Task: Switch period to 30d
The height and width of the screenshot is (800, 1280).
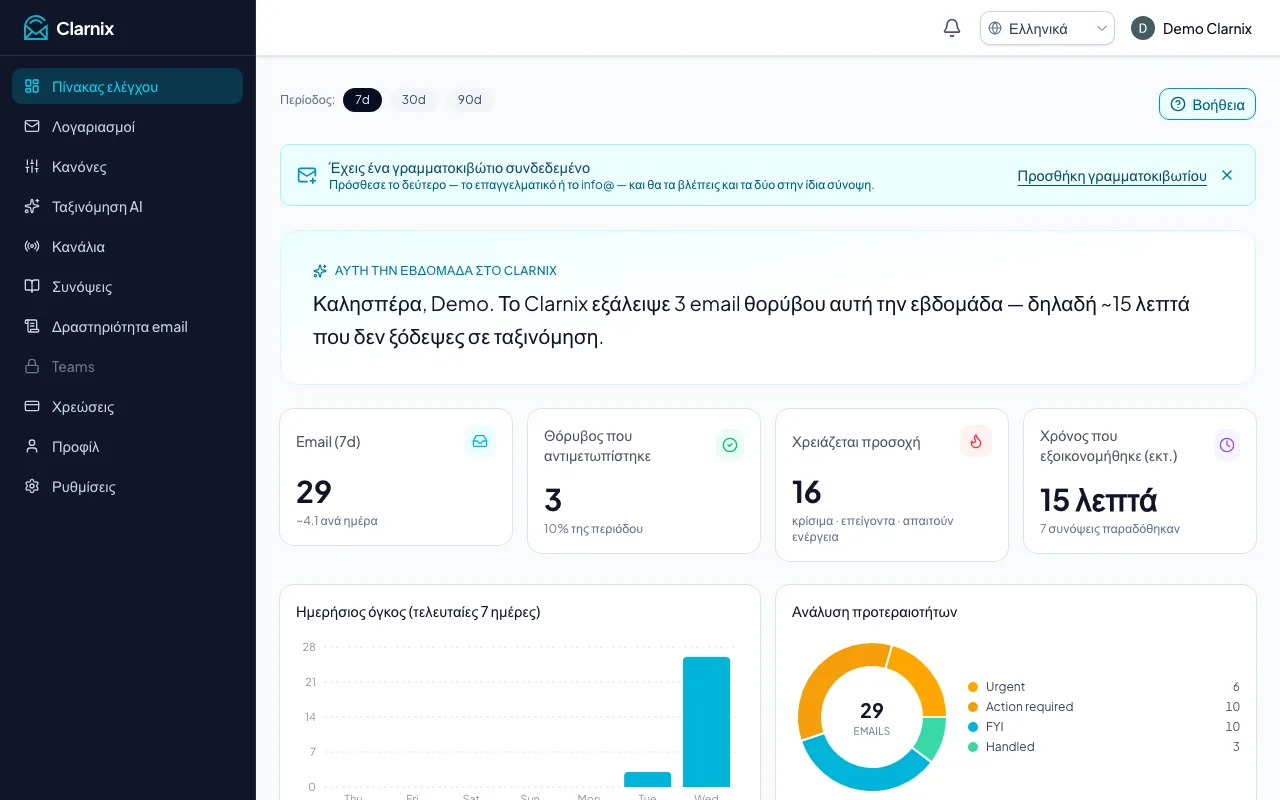Action: click(x=414, y=100)
